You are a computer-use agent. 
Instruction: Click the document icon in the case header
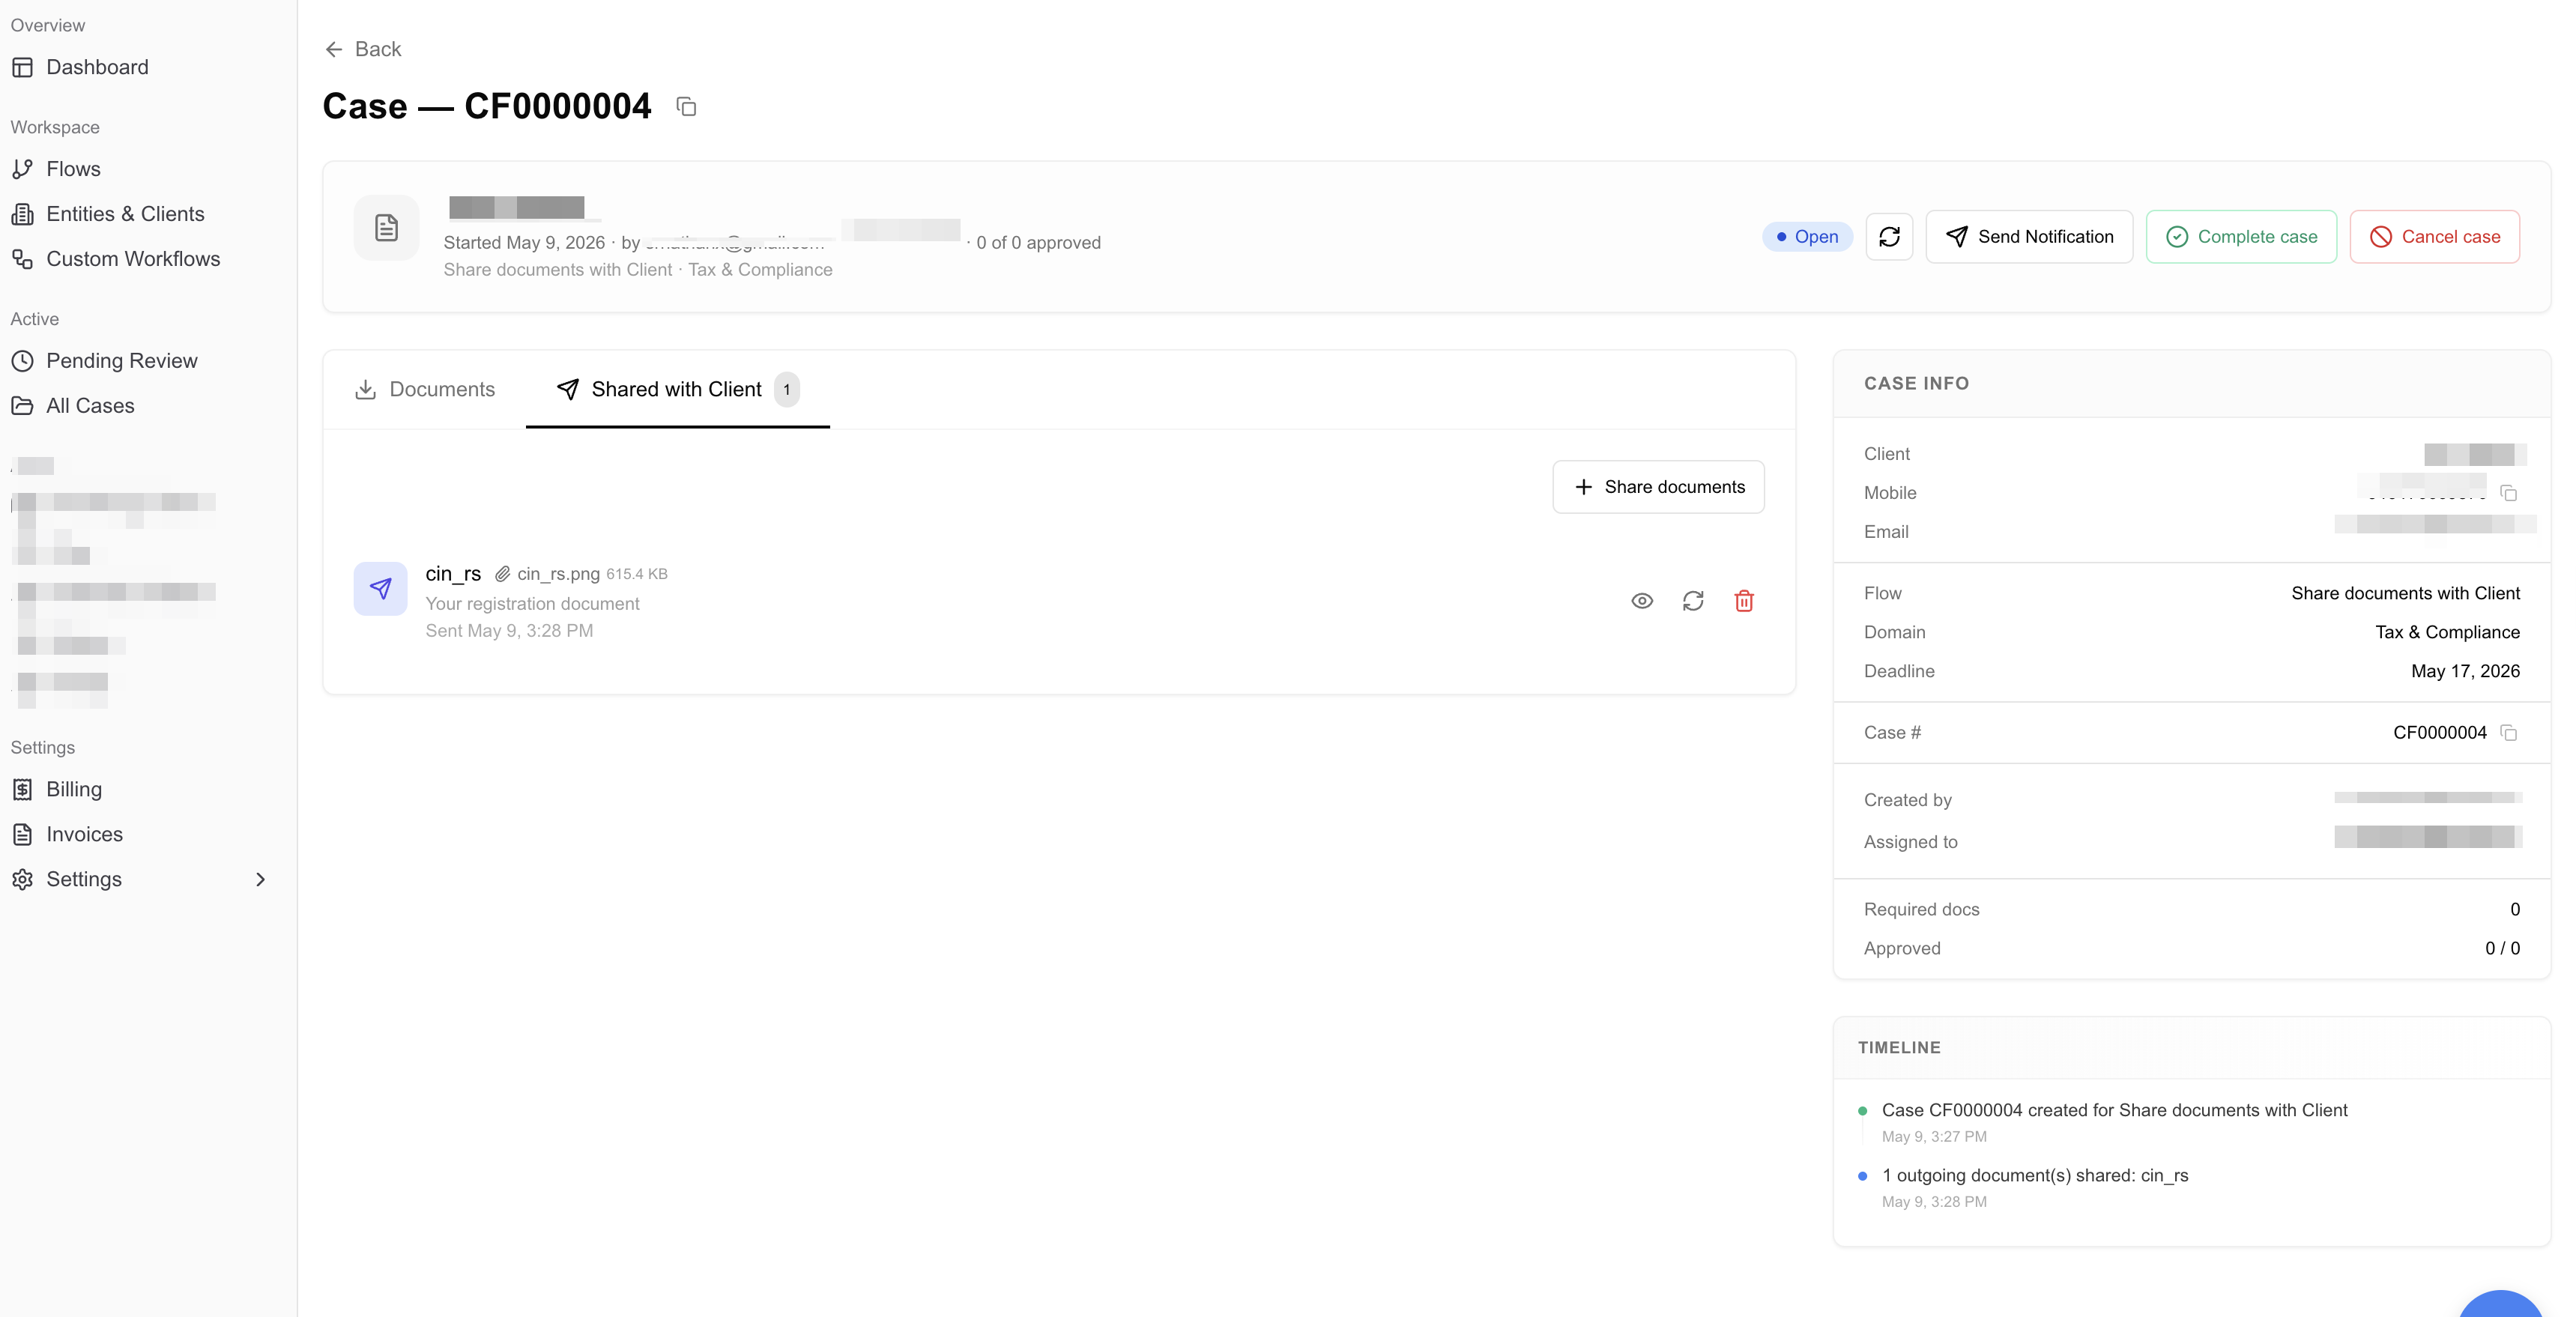tap(386, 228)
